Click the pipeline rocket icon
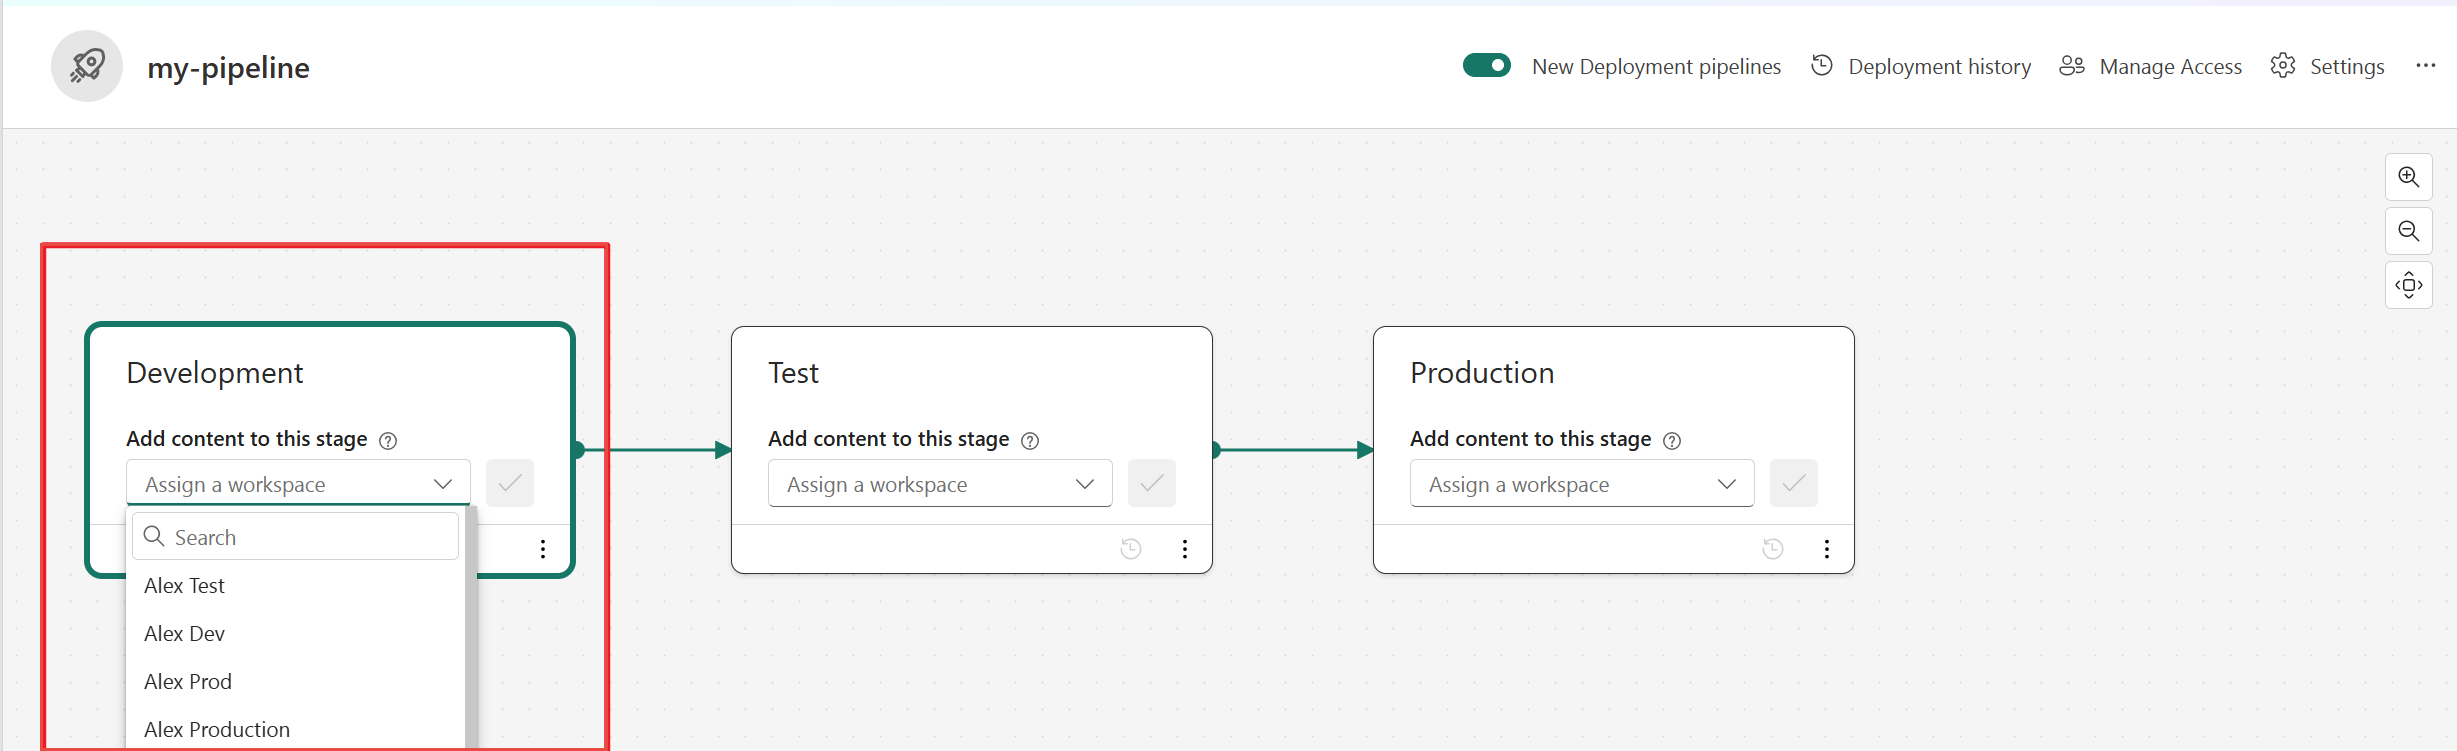 [87, 66]
